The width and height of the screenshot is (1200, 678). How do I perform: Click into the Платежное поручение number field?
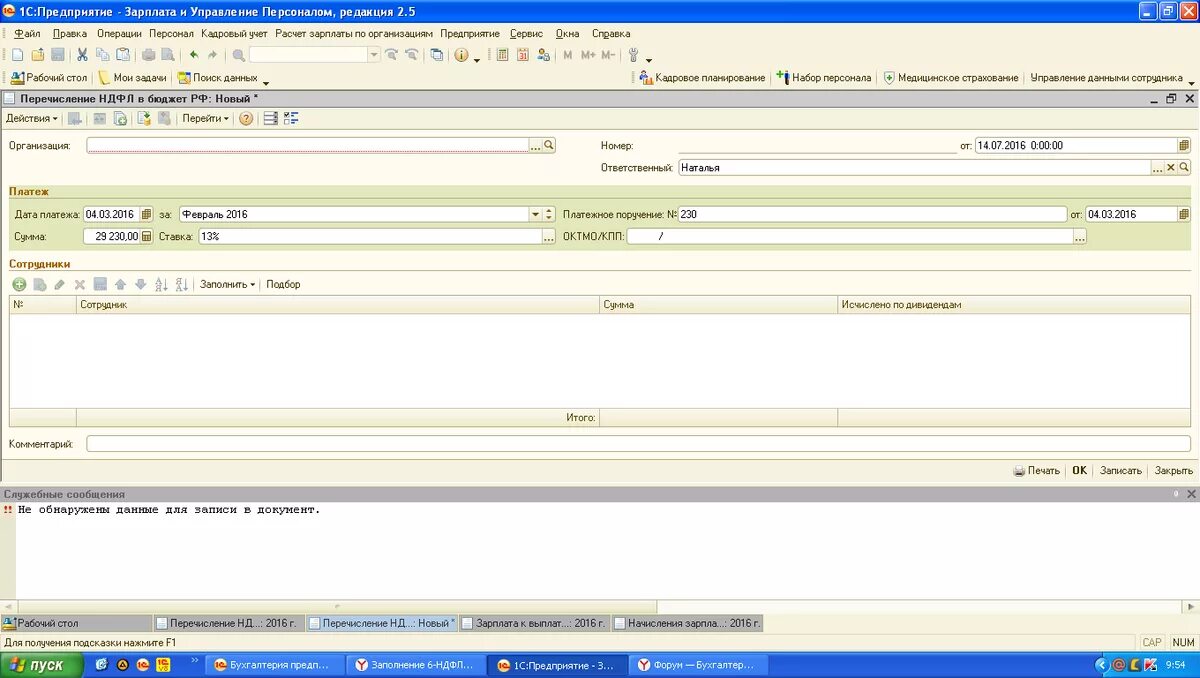(x=872, y=214)
